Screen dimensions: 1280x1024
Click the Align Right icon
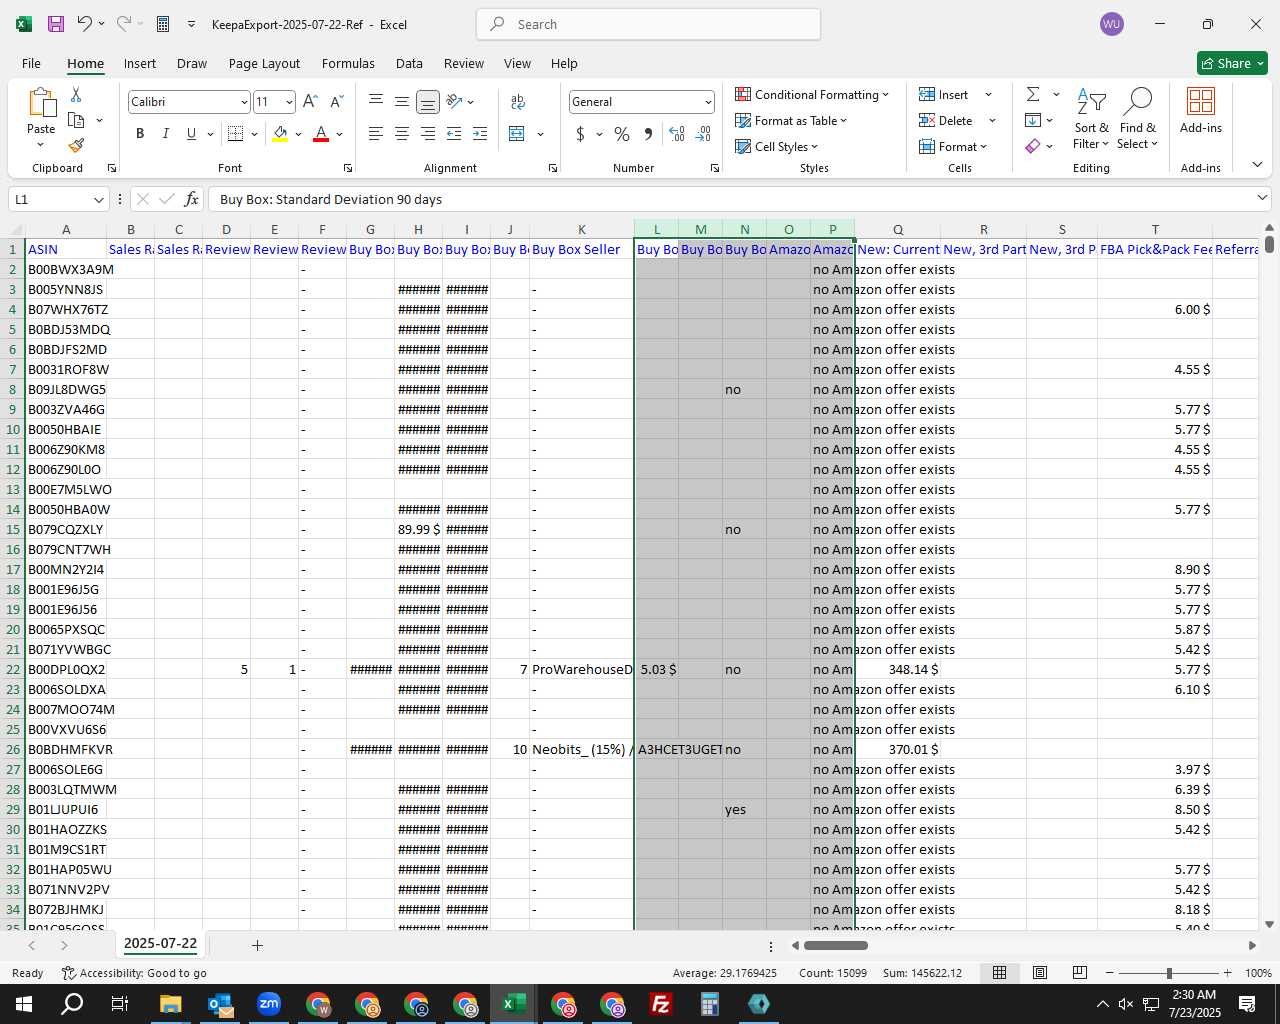tap(427, 134)
